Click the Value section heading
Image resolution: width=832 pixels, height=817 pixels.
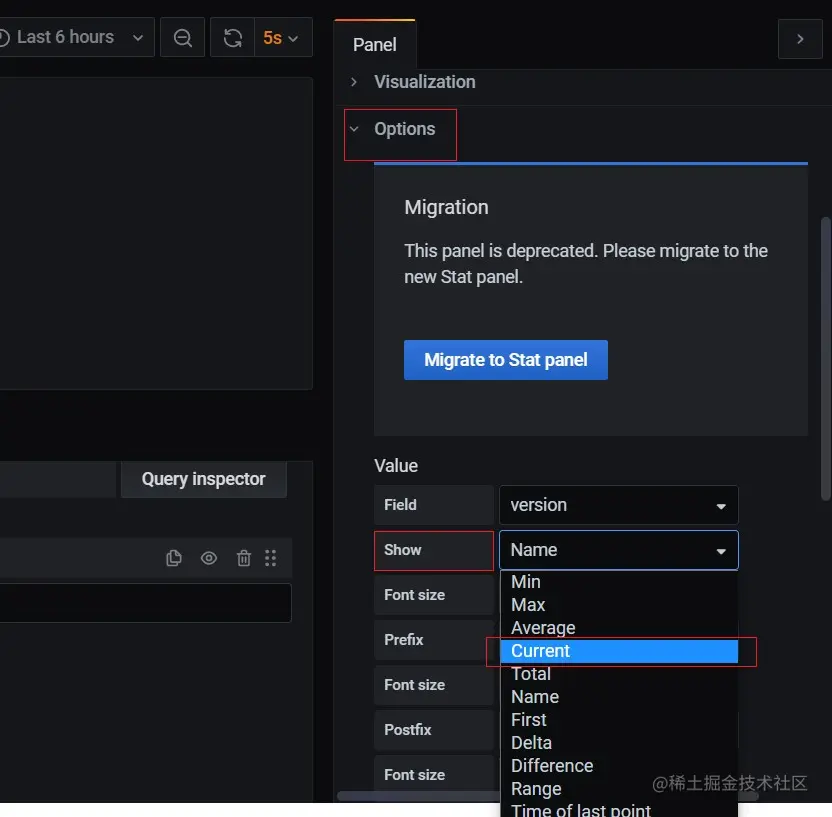point(396,466)
